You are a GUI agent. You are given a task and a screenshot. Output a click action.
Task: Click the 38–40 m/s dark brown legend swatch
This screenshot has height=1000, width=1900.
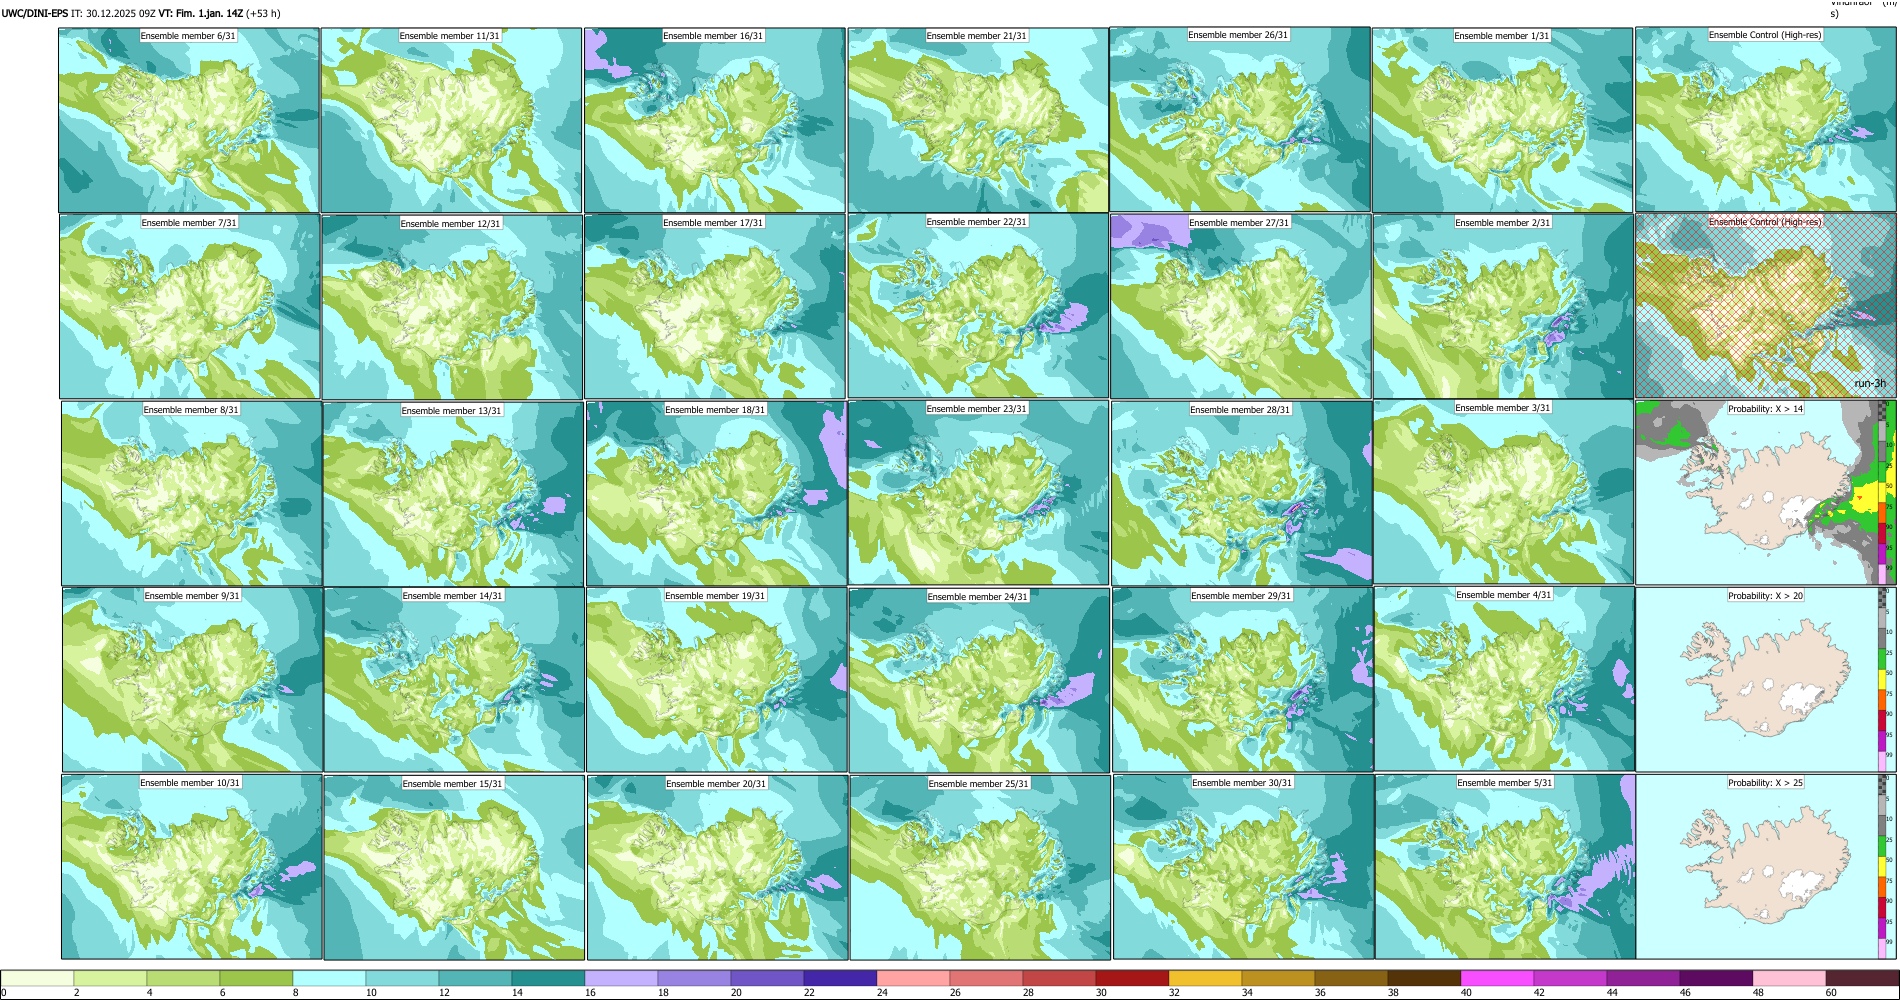tap(1424, 978)
